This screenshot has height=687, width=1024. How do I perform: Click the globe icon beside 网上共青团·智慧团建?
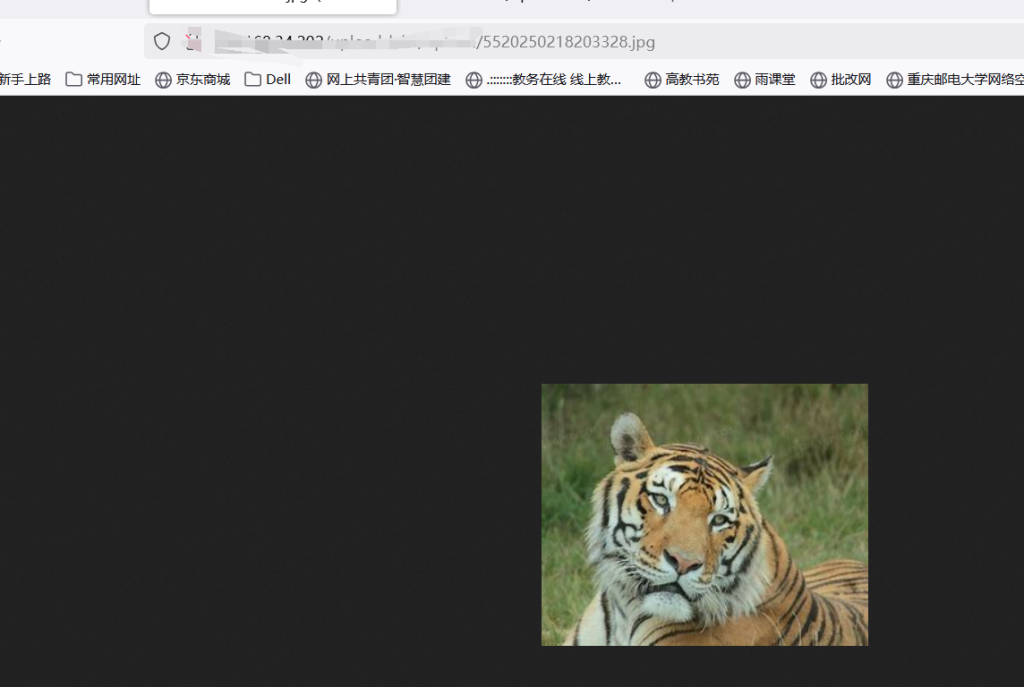coord(313,80)
